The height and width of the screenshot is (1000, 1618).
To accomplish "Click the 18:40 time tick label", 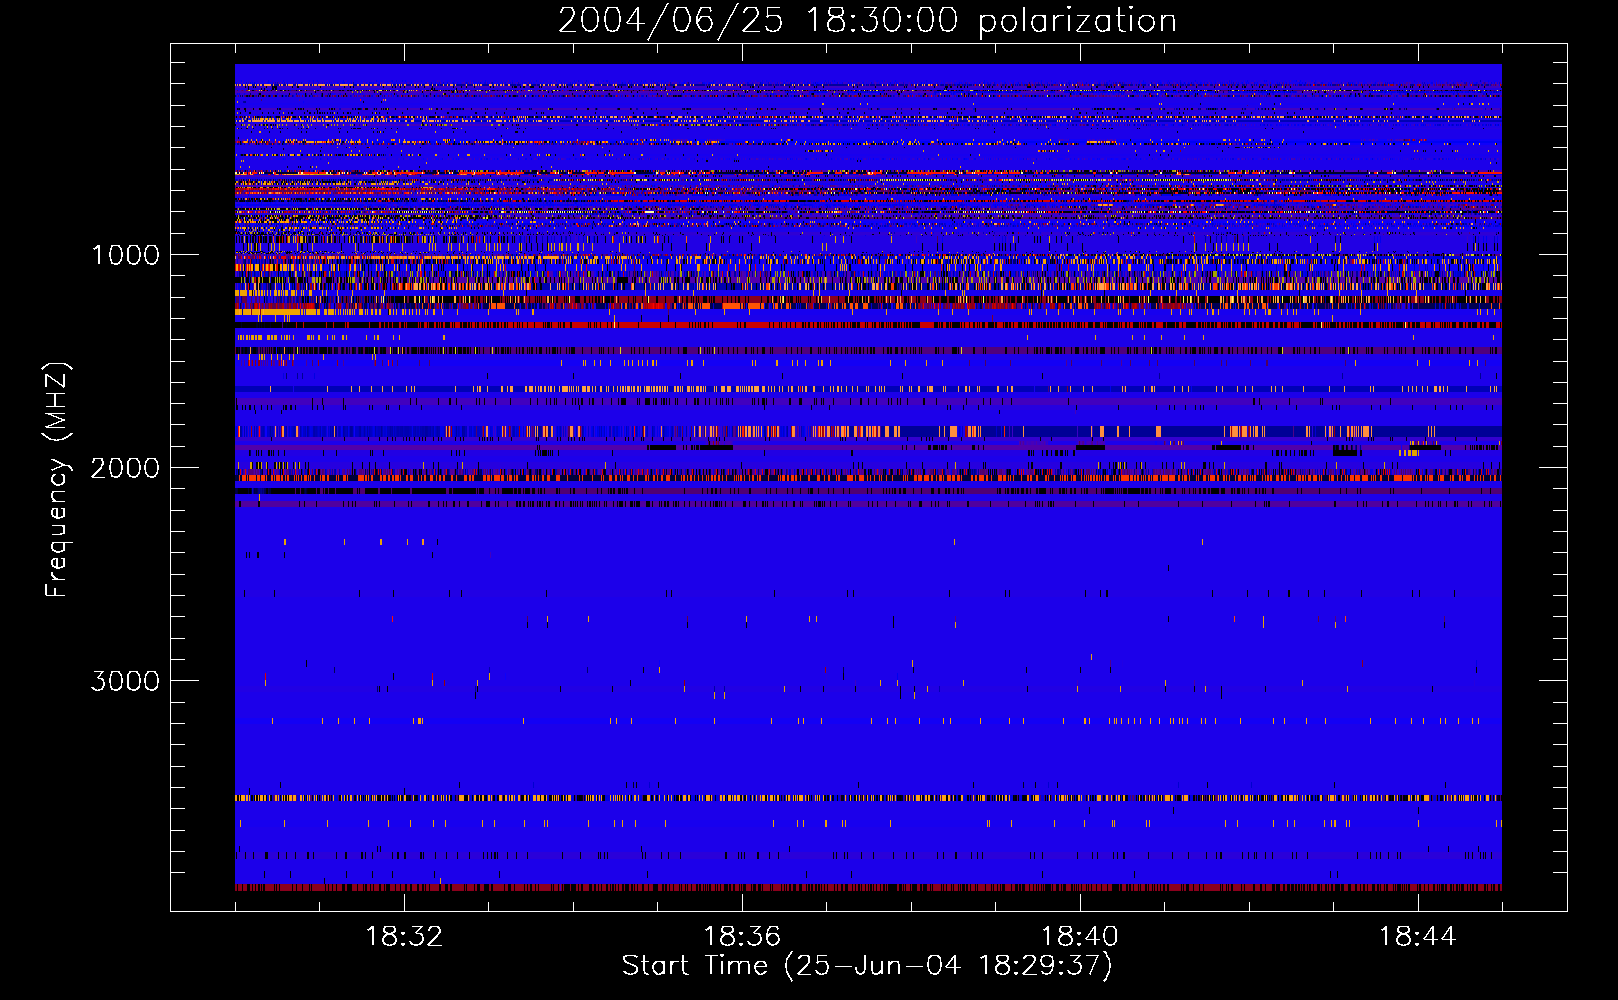I will (1080, 937).
